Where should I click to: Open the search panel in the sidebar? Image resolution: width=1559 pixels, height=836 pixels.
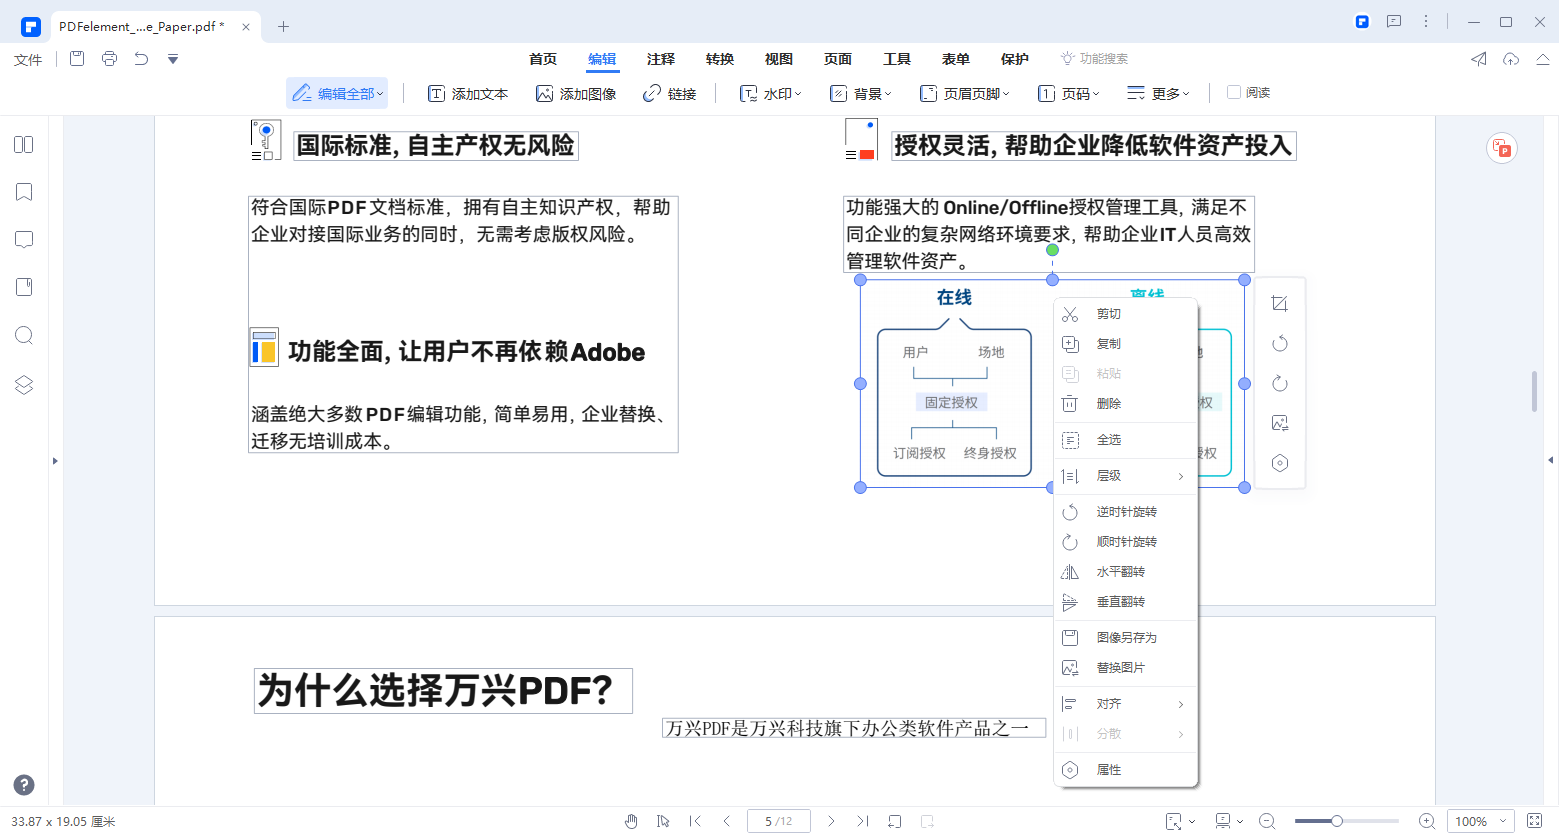(x=23, y=335)
